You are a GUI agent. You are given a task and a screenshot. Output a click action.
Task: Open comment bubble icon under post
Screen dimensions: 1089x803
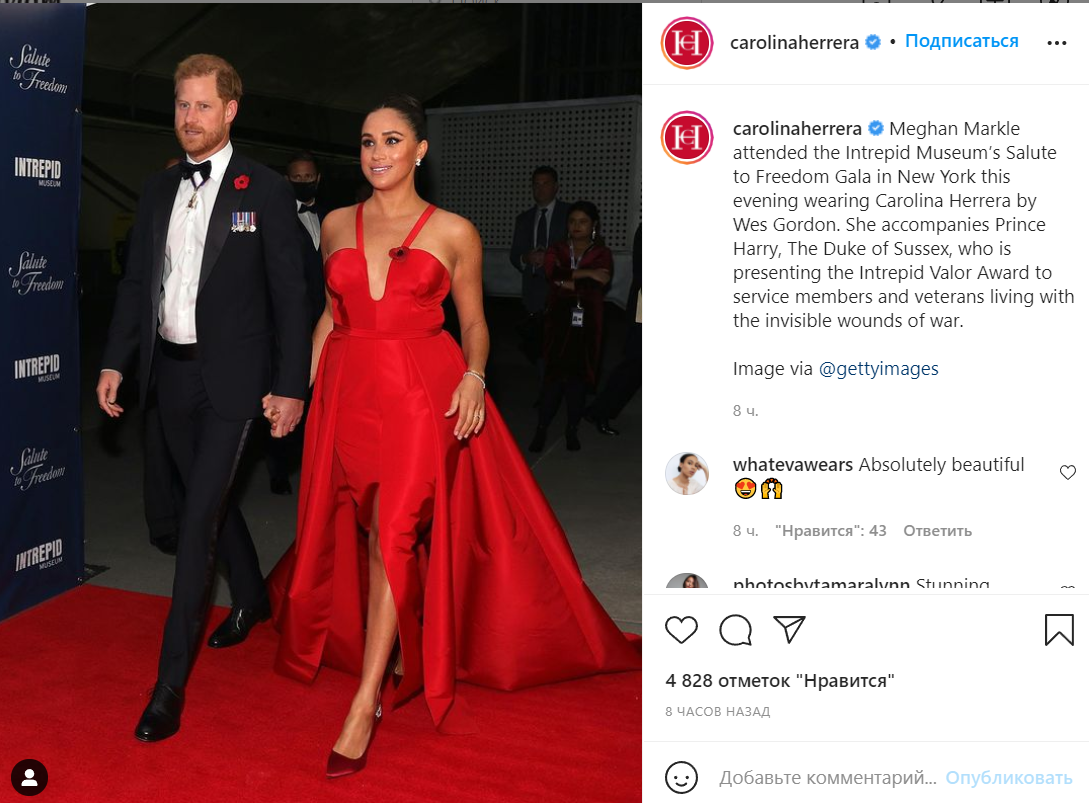pos(735,630)
